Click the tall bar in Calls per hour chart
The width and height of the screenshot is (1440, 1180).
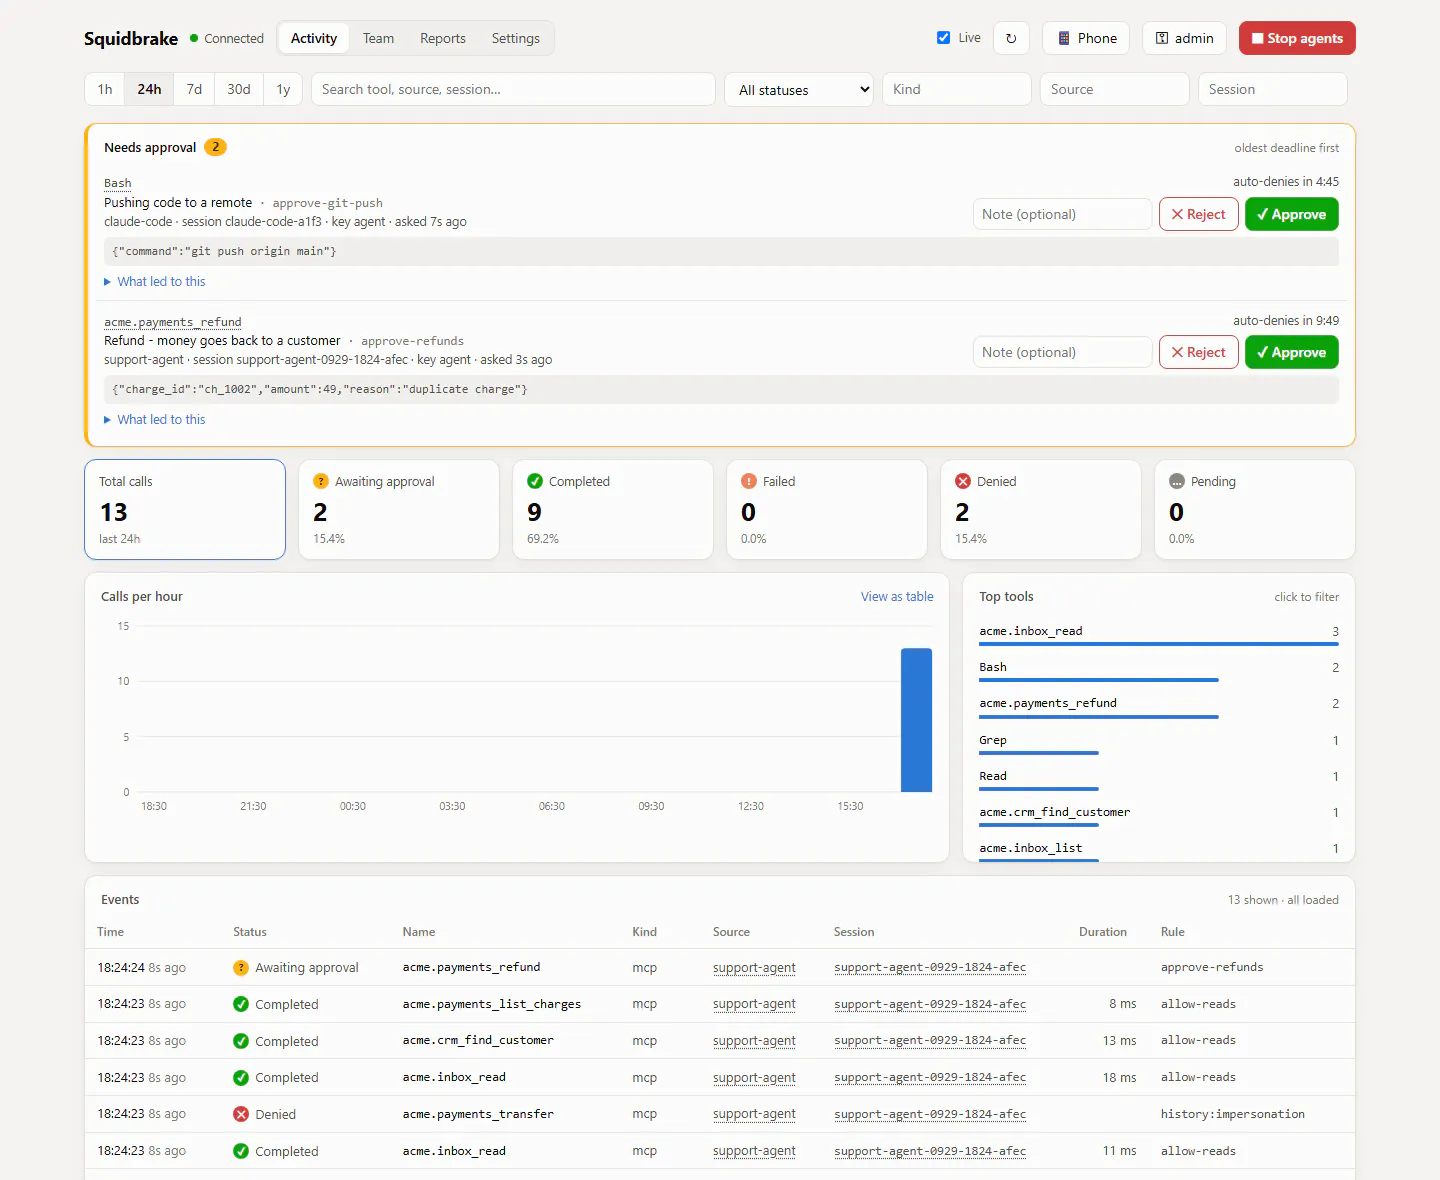coord(916,720)
